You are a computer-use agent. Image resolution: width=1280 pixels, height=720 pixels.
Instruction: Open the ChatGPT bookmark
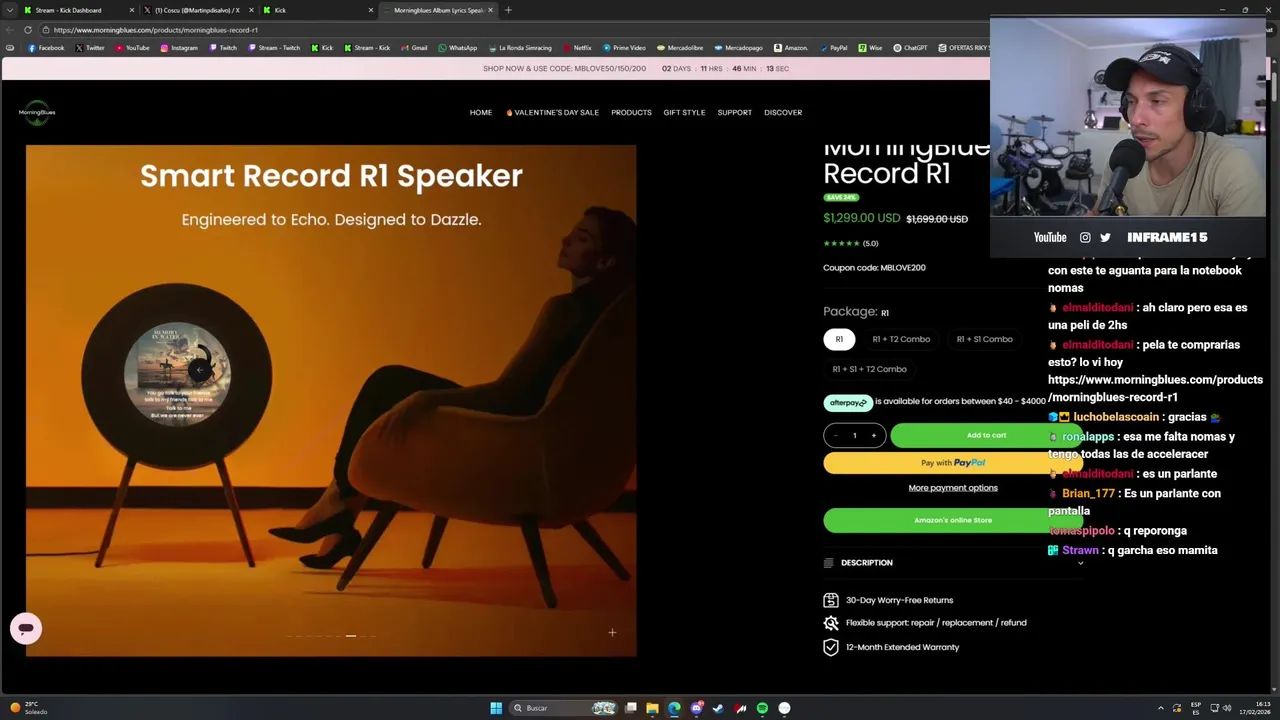point(911,48)
